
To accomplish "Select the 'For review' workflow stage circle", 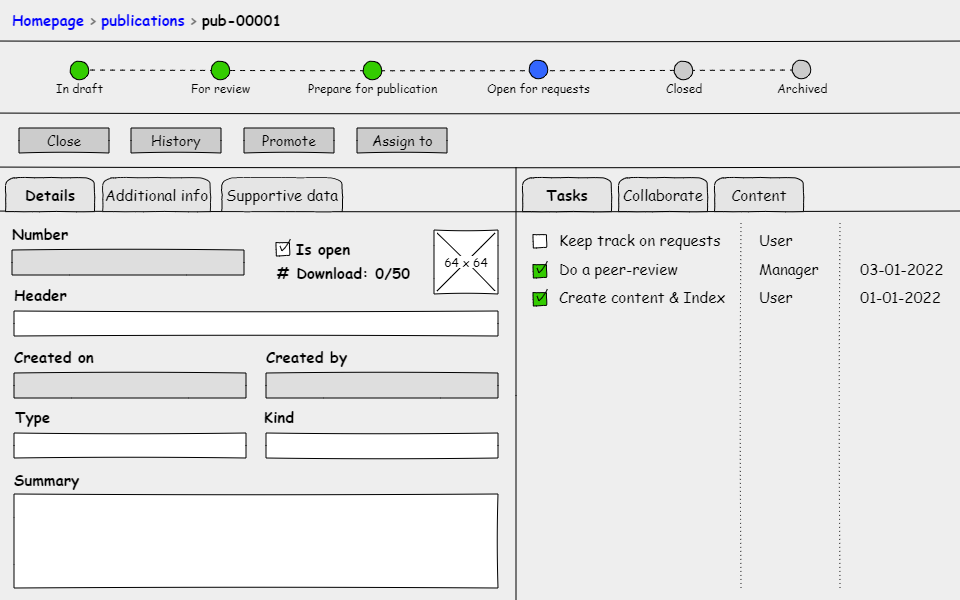I will tap(220, 70).
